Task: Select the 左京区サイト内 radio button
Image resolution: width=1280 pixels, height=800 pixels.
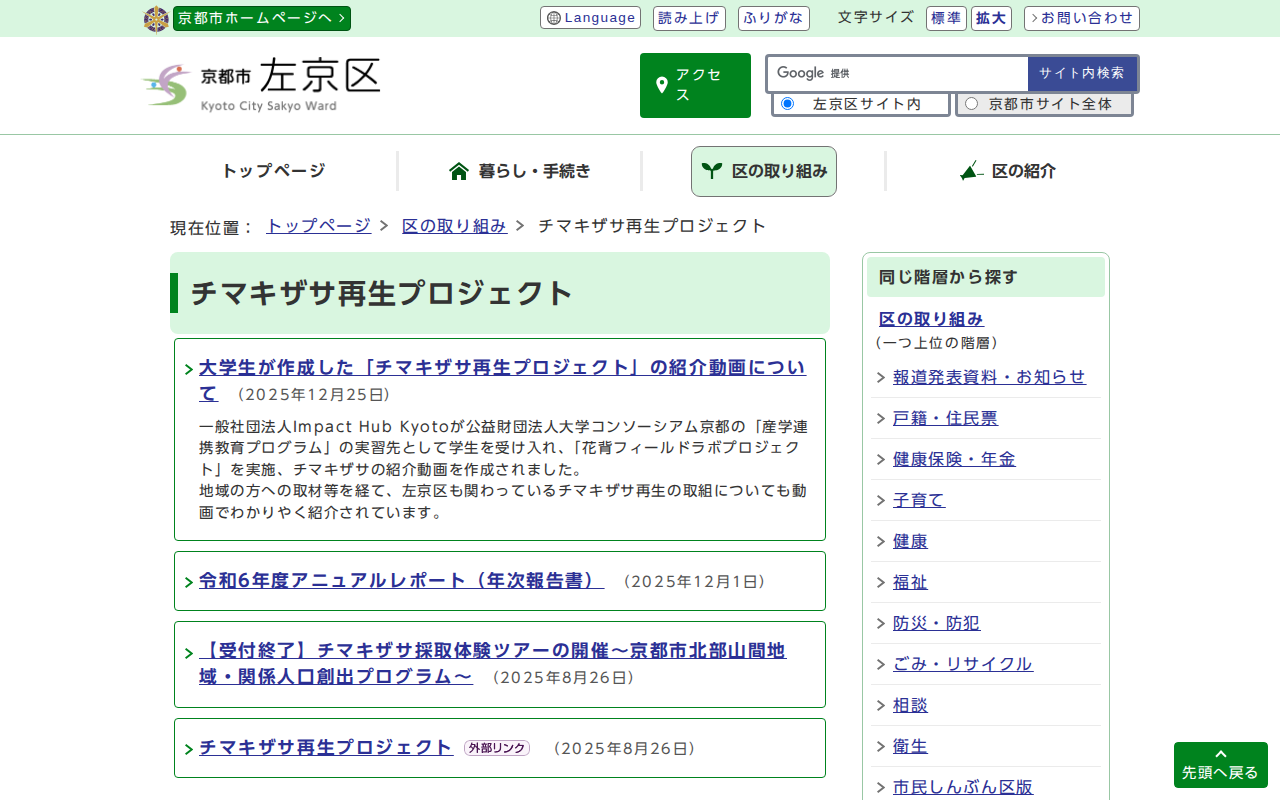Action: (x=788, y=104)
